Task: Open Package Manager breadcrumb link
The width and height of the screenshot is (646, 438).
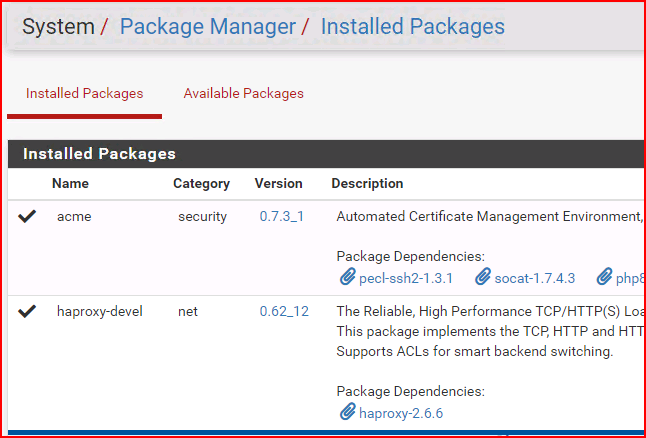Action: pos(208,27)
